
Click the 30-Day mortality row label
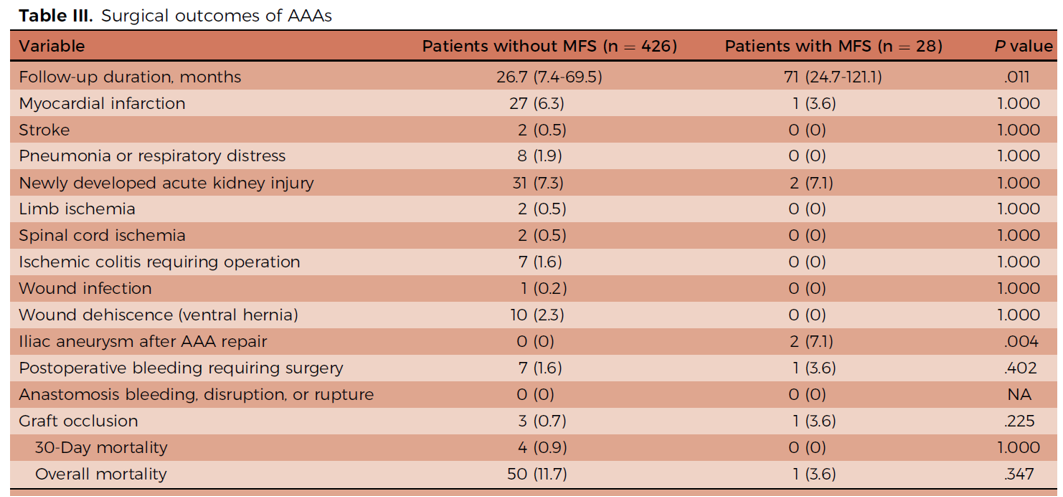click(x=101, y=448)
